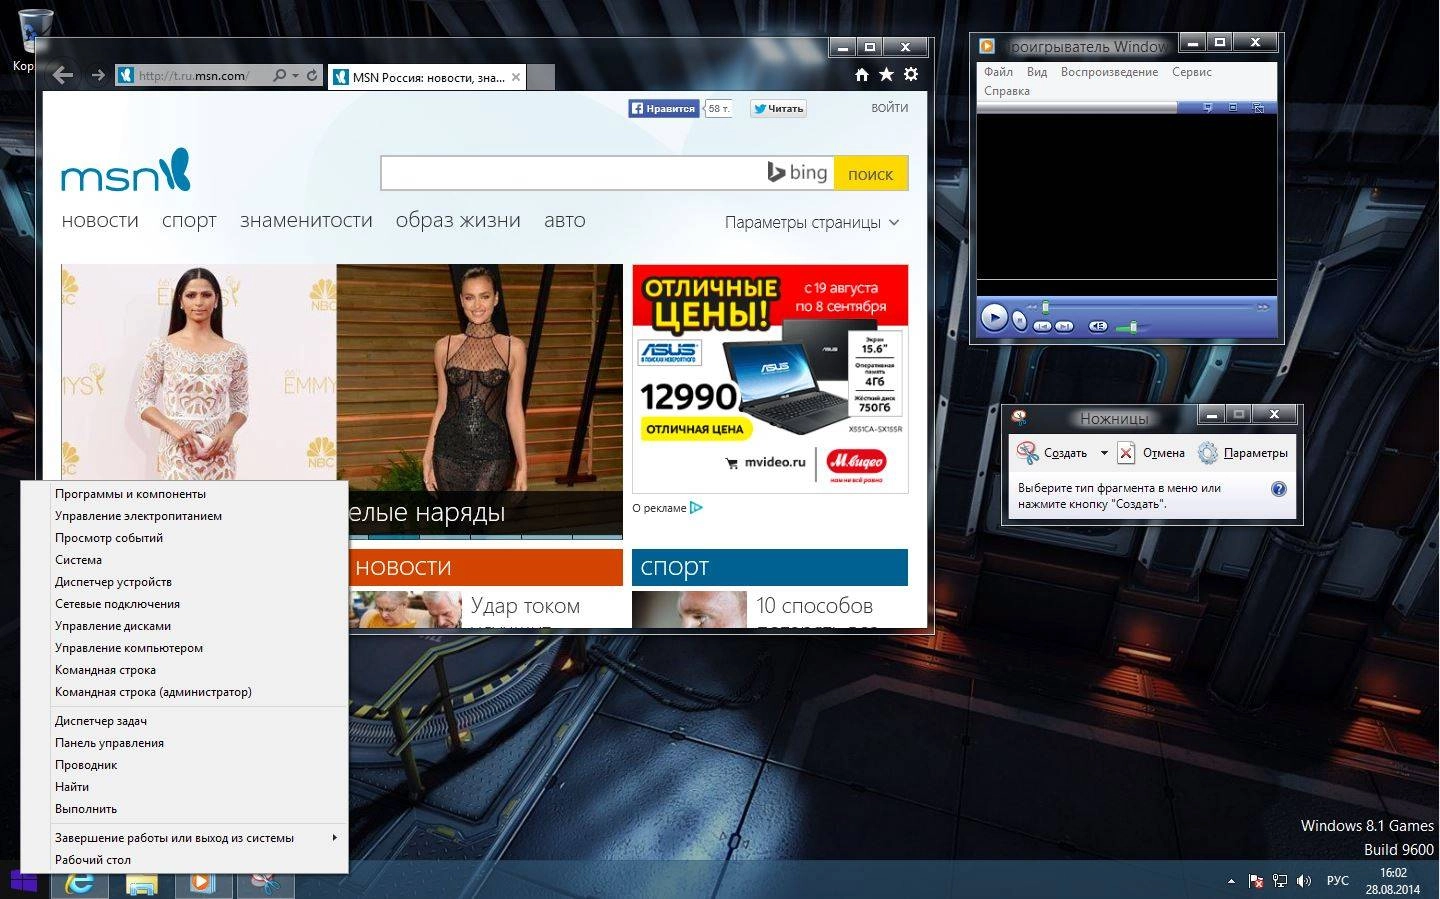Screen dimensions: 1440x899
Task: Expand the Создать dropdown arrow in Snipping Tool
Action: pos(1104,453)
